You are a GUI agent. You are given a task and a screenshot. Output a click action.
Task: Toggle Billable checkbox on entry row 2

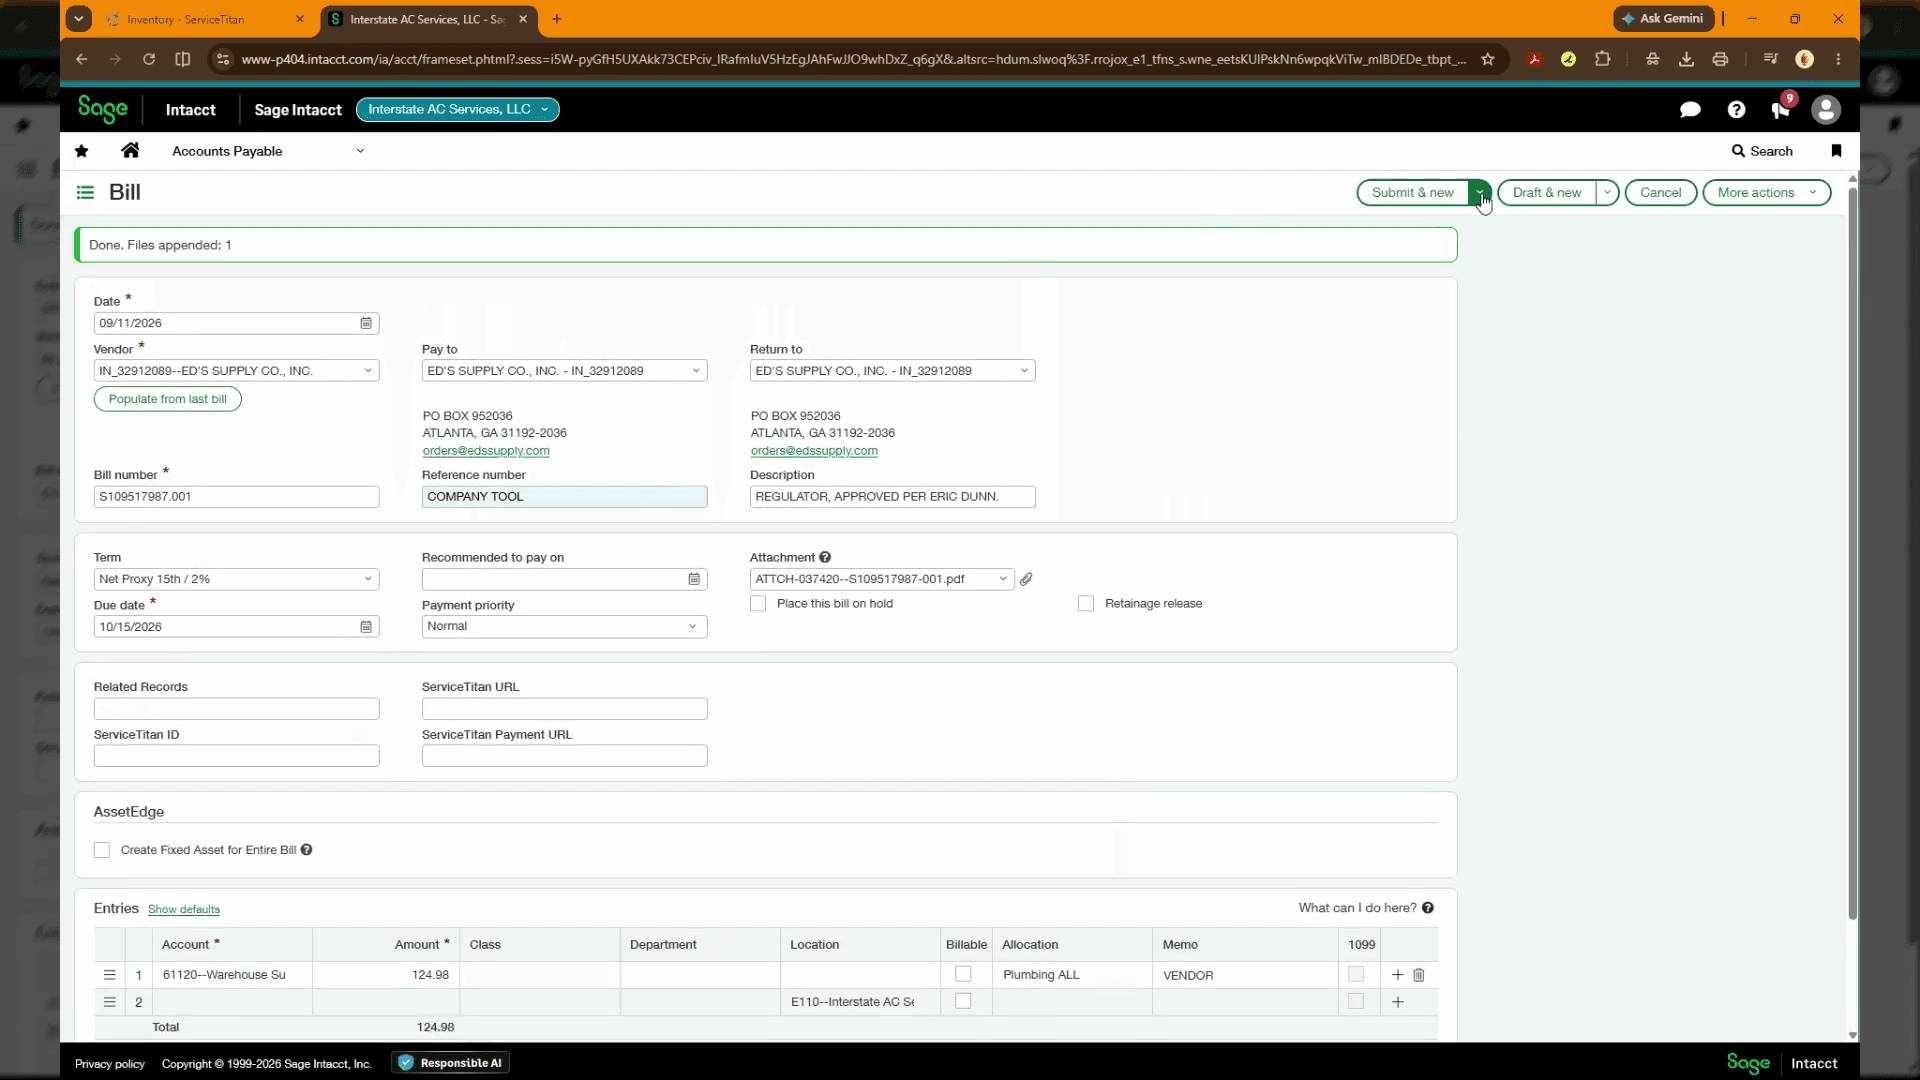point(963,1001)
